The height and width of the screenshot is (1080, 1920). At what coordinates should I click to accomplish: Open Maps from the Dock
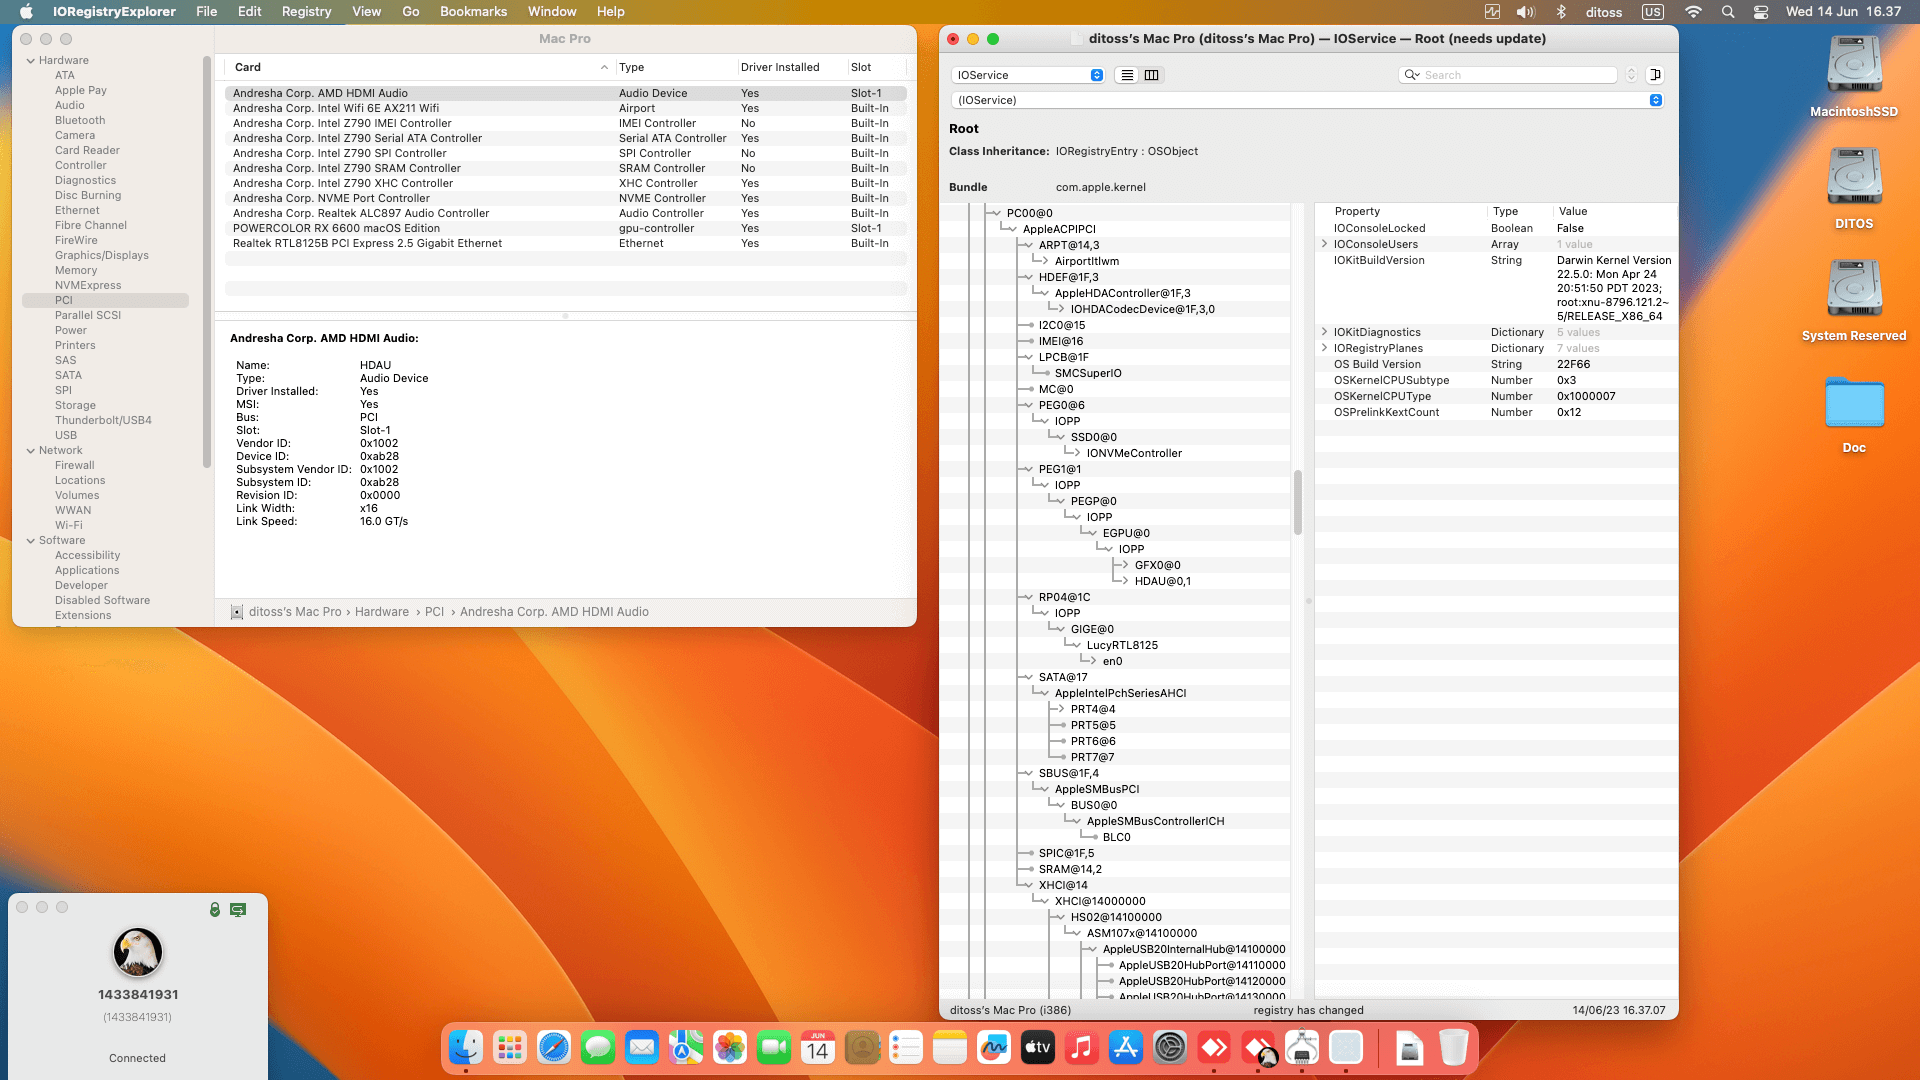[686, 1047]
